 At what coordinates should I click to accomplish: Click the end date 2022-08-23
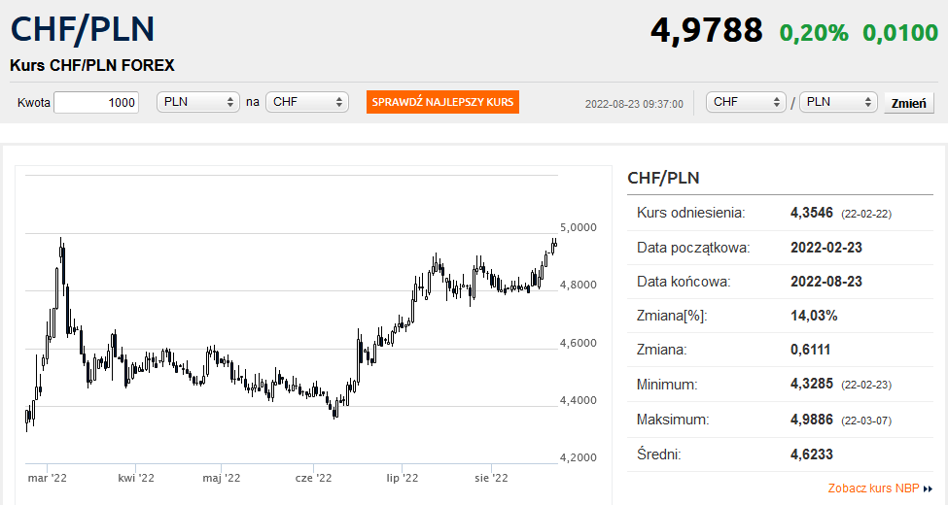[826, 281]
